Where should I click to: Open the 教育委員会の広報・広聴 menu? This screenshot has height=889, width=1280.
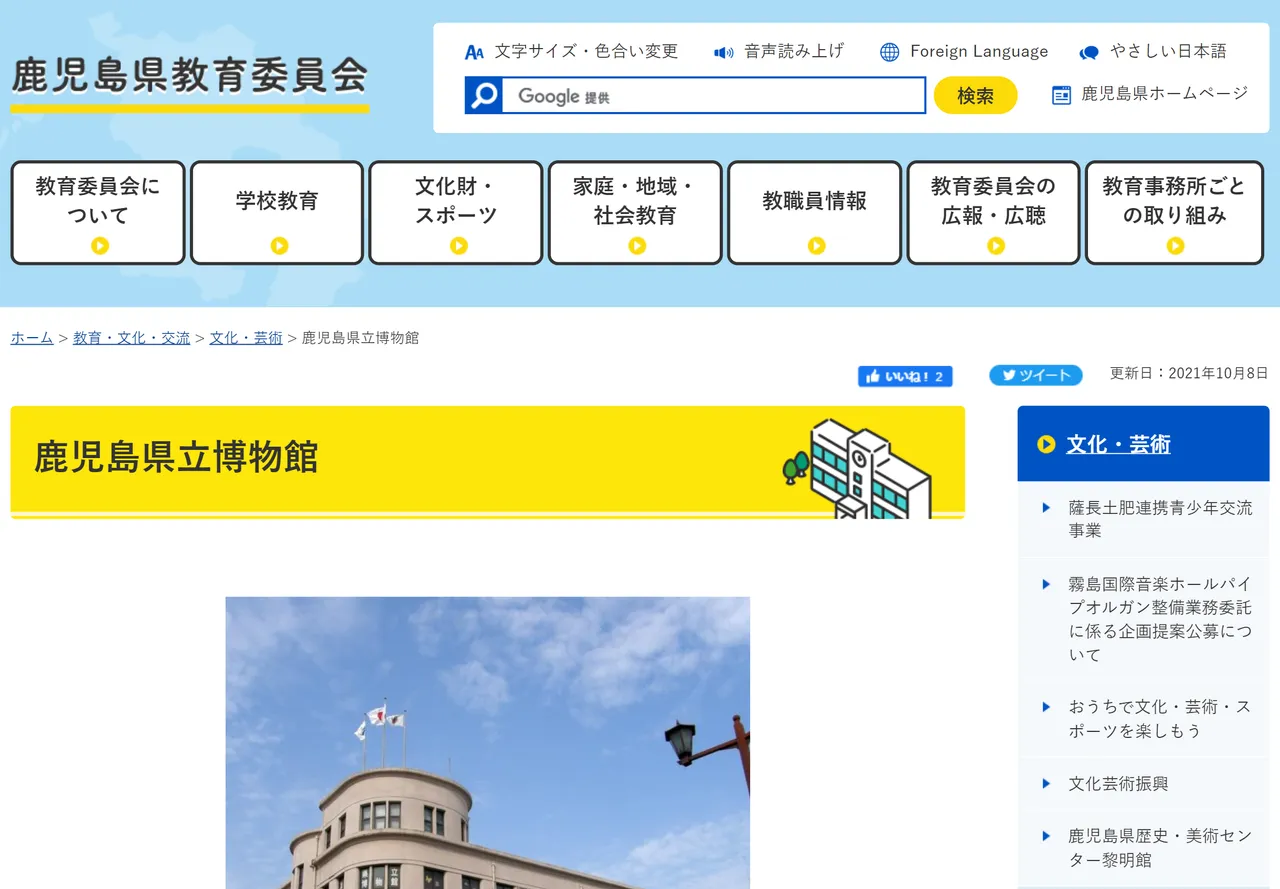994,213
